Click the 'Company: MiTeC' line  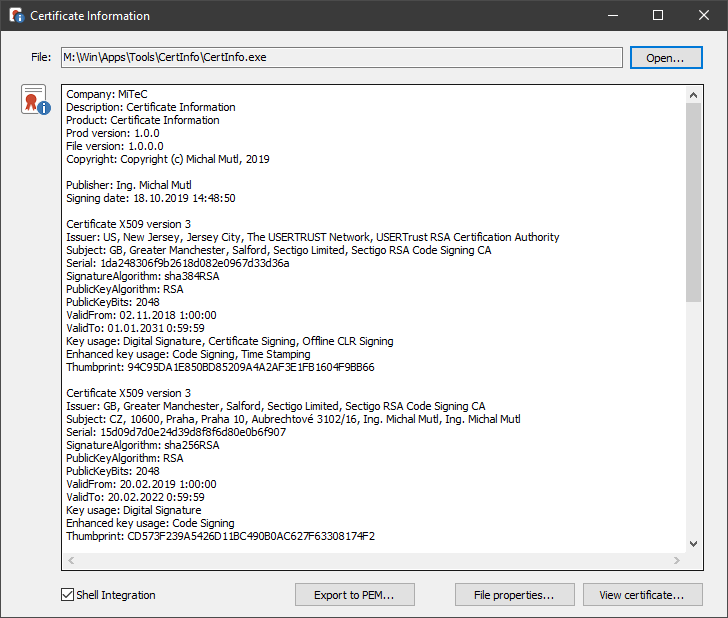point(107,94)
